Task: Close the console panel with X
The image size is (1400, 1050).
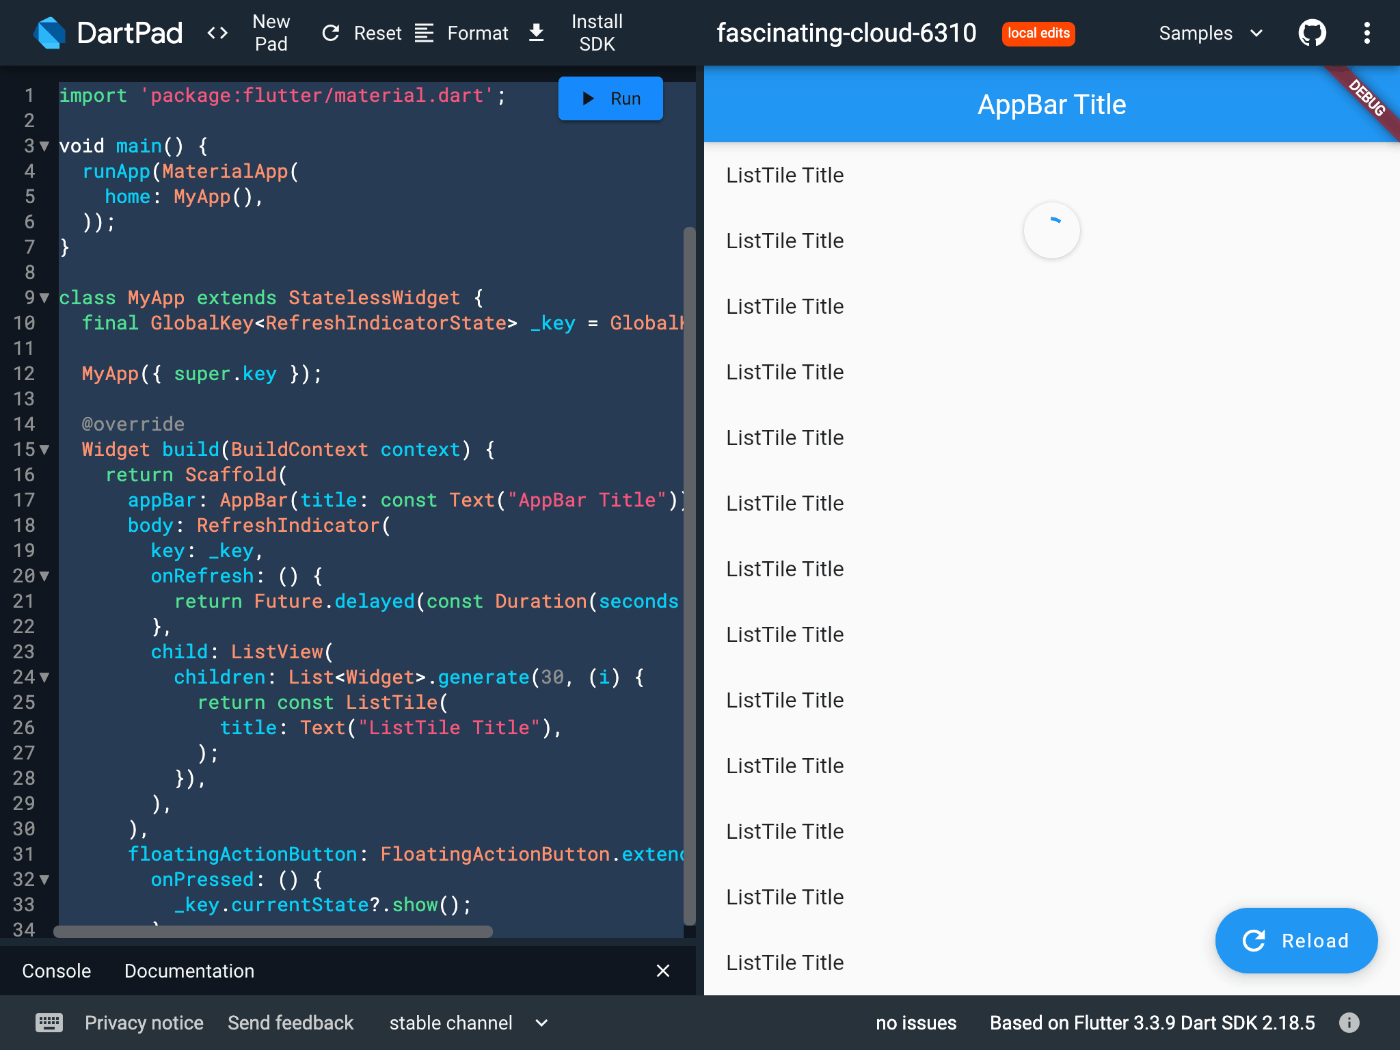Action: tap(663, 971)
